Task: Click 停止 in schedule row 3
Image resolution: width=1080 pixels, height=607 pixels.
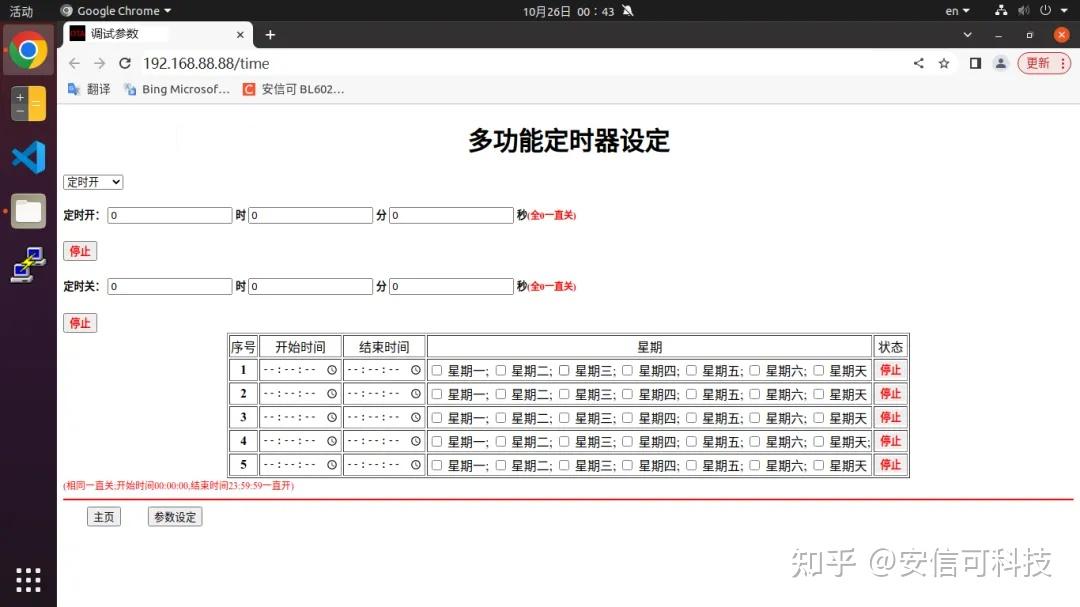Action: point(891,418)
